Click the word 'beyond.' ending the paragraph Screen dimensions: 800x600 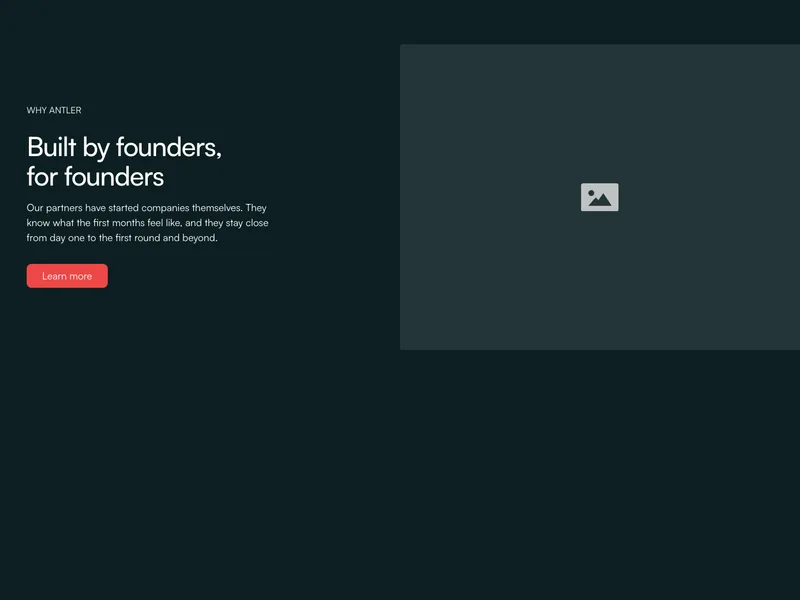200,238
